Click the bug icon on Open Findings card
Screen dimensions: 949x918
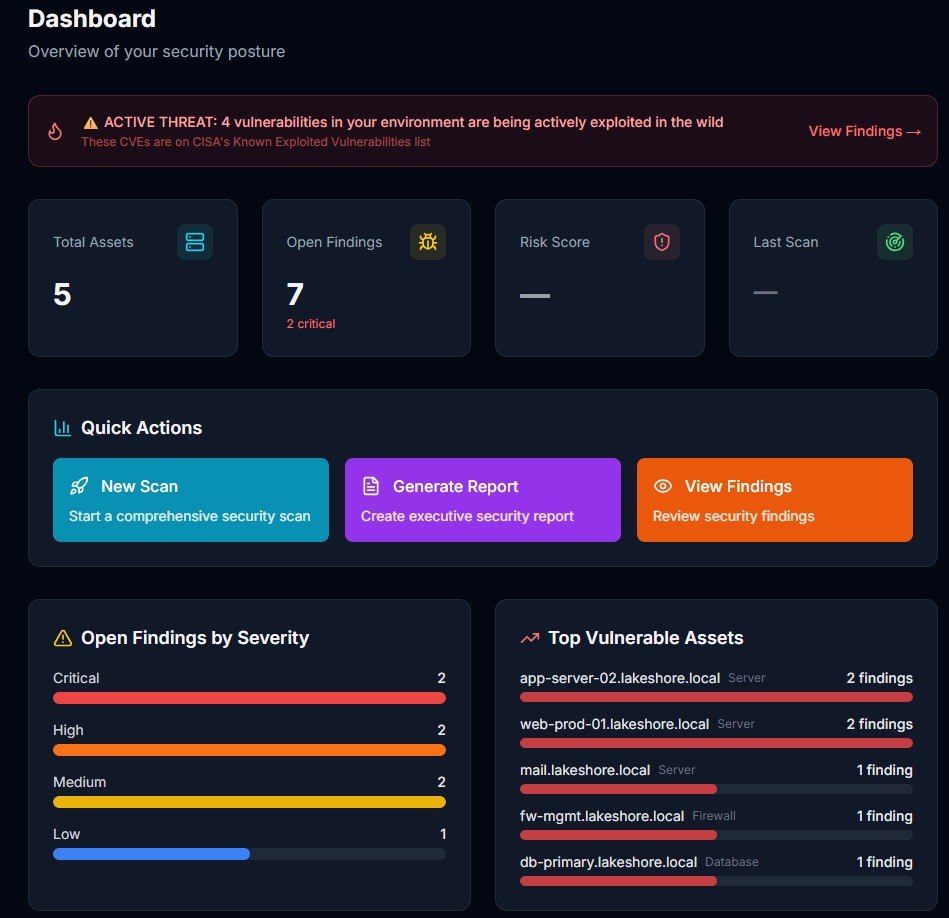(x=428, y=242)
